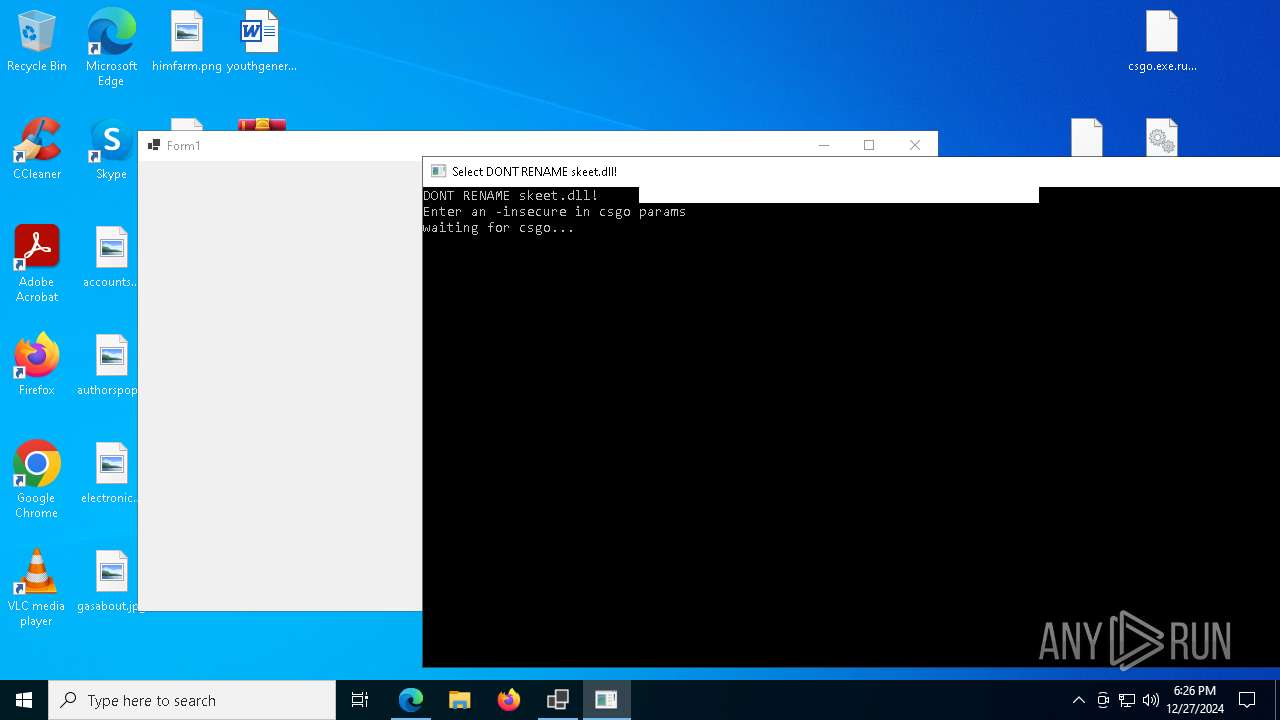Open Firefox desktop shortcut

(37, 366)
